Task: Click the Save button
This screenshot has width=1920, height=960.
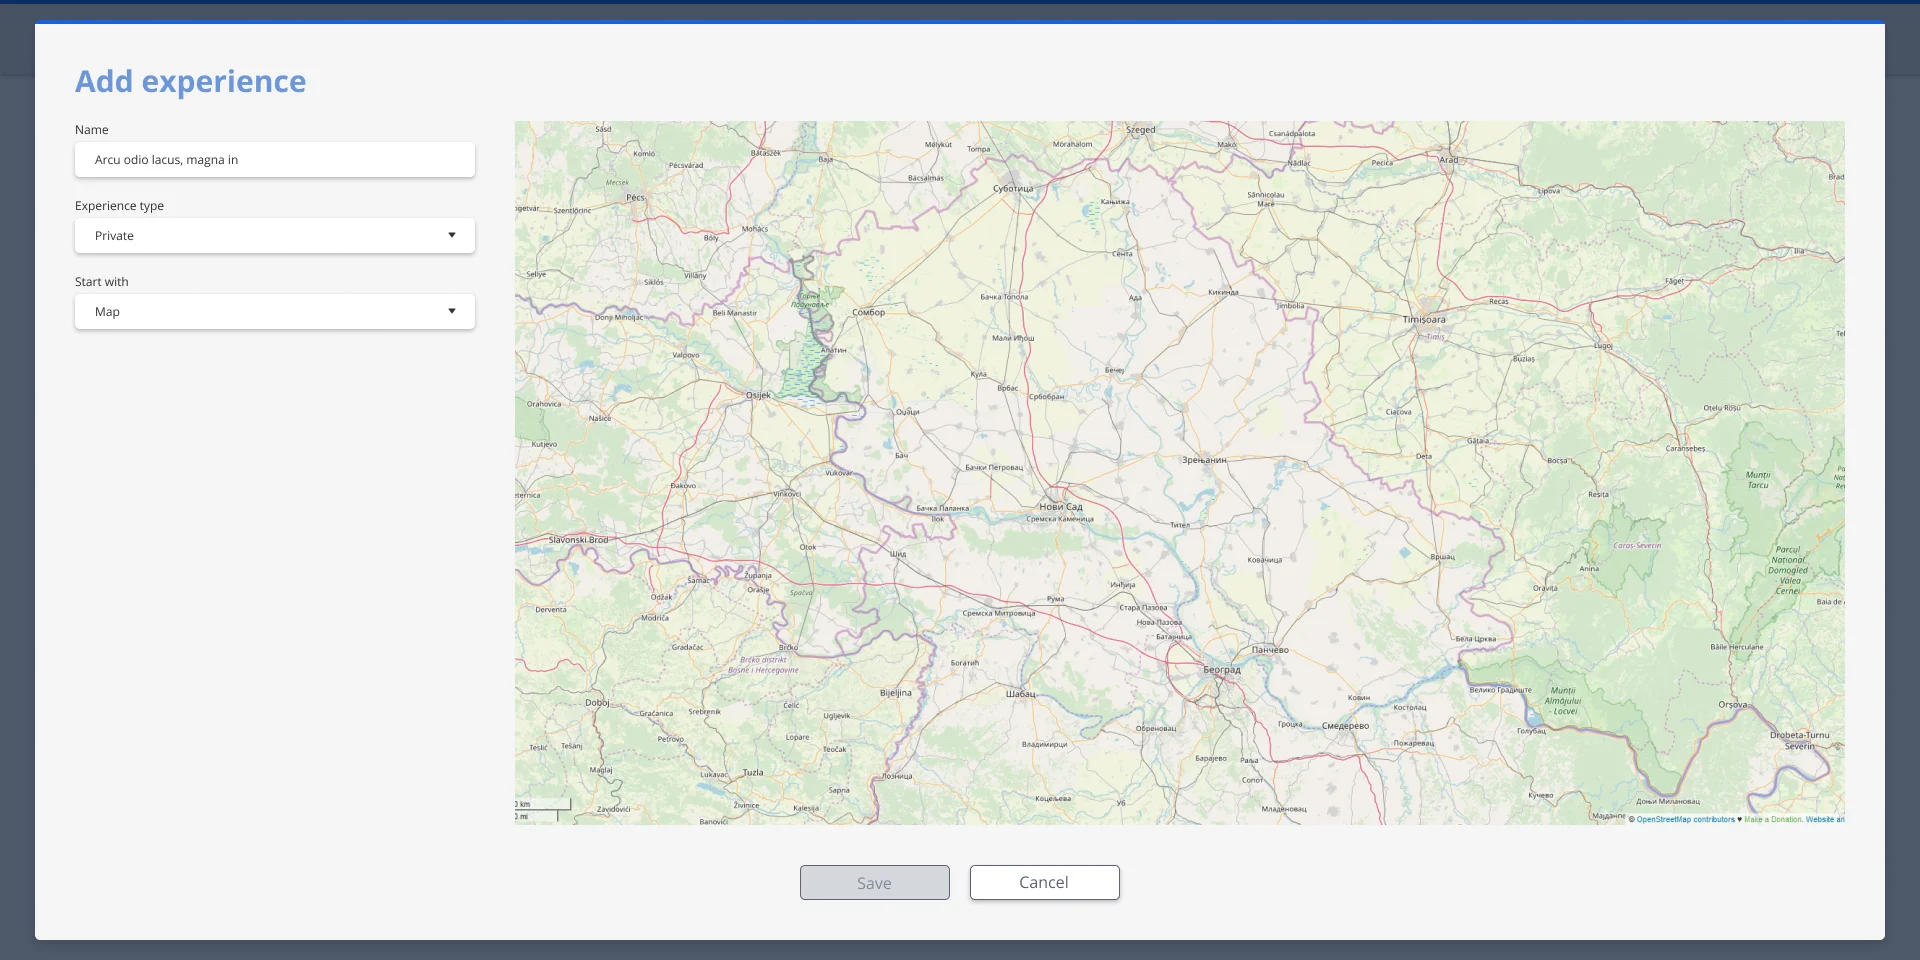Action: pyautogui.click(x=874, y=883)
